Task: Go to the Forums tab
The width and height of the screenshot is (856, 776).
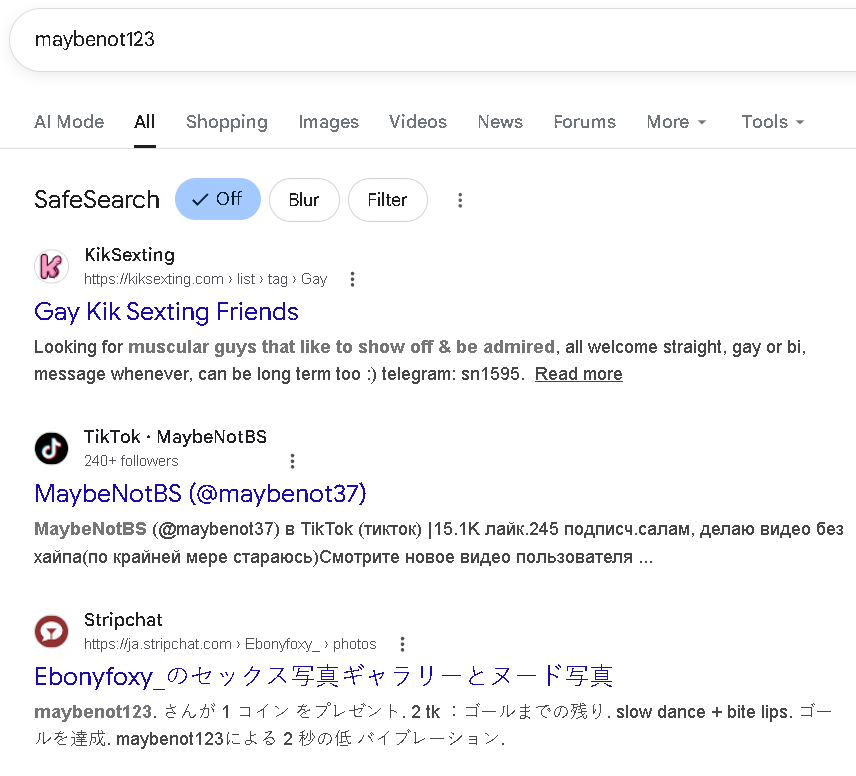Action: click(x=584, y=122)
